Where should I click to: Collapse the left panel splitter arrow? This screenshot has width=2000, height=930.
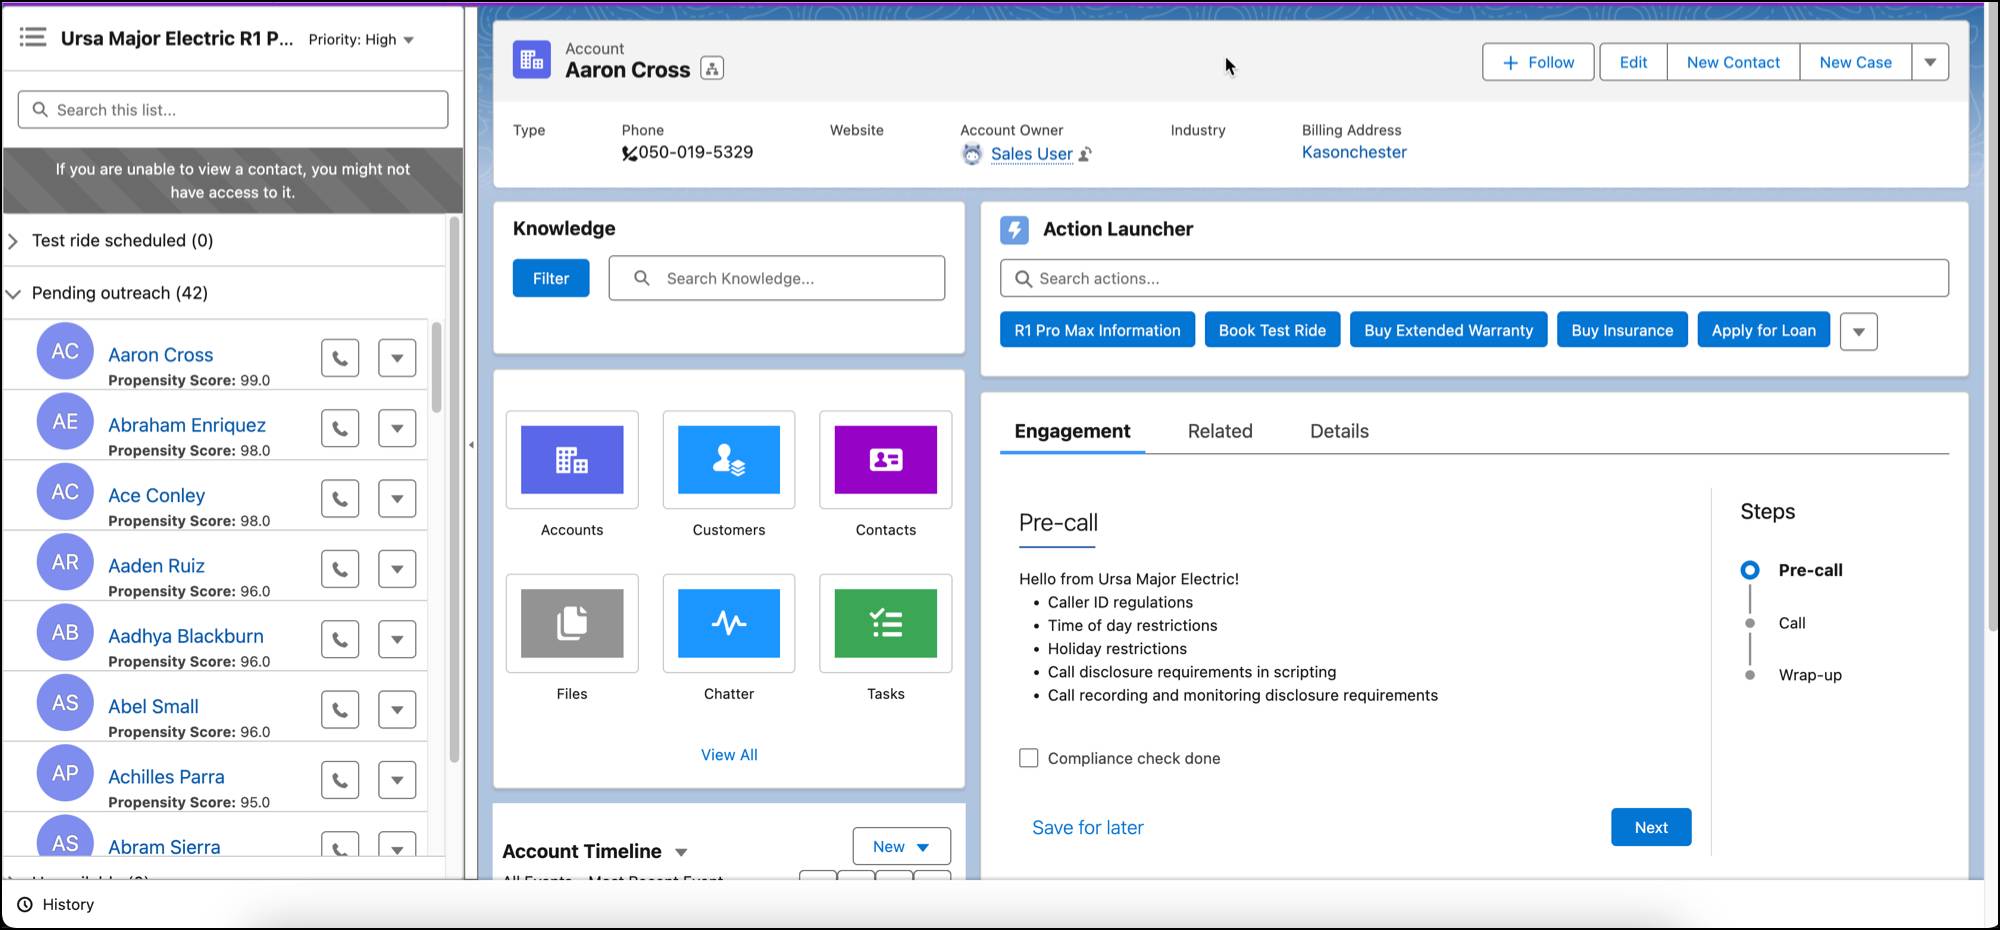pyautogui.click(x=471, y=444)
